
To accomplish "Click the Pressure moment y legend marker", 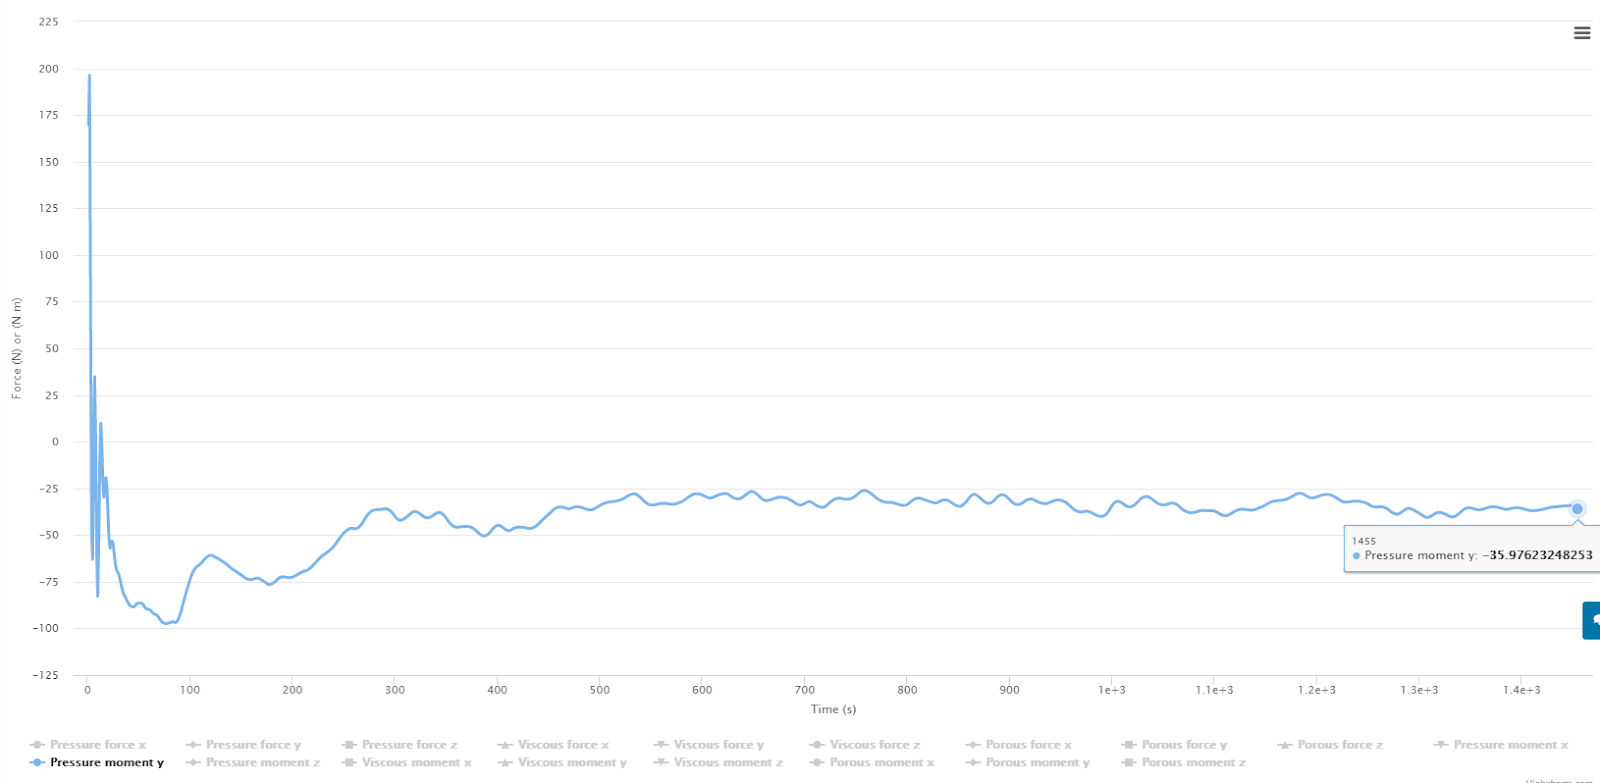I will pos(37,762).
